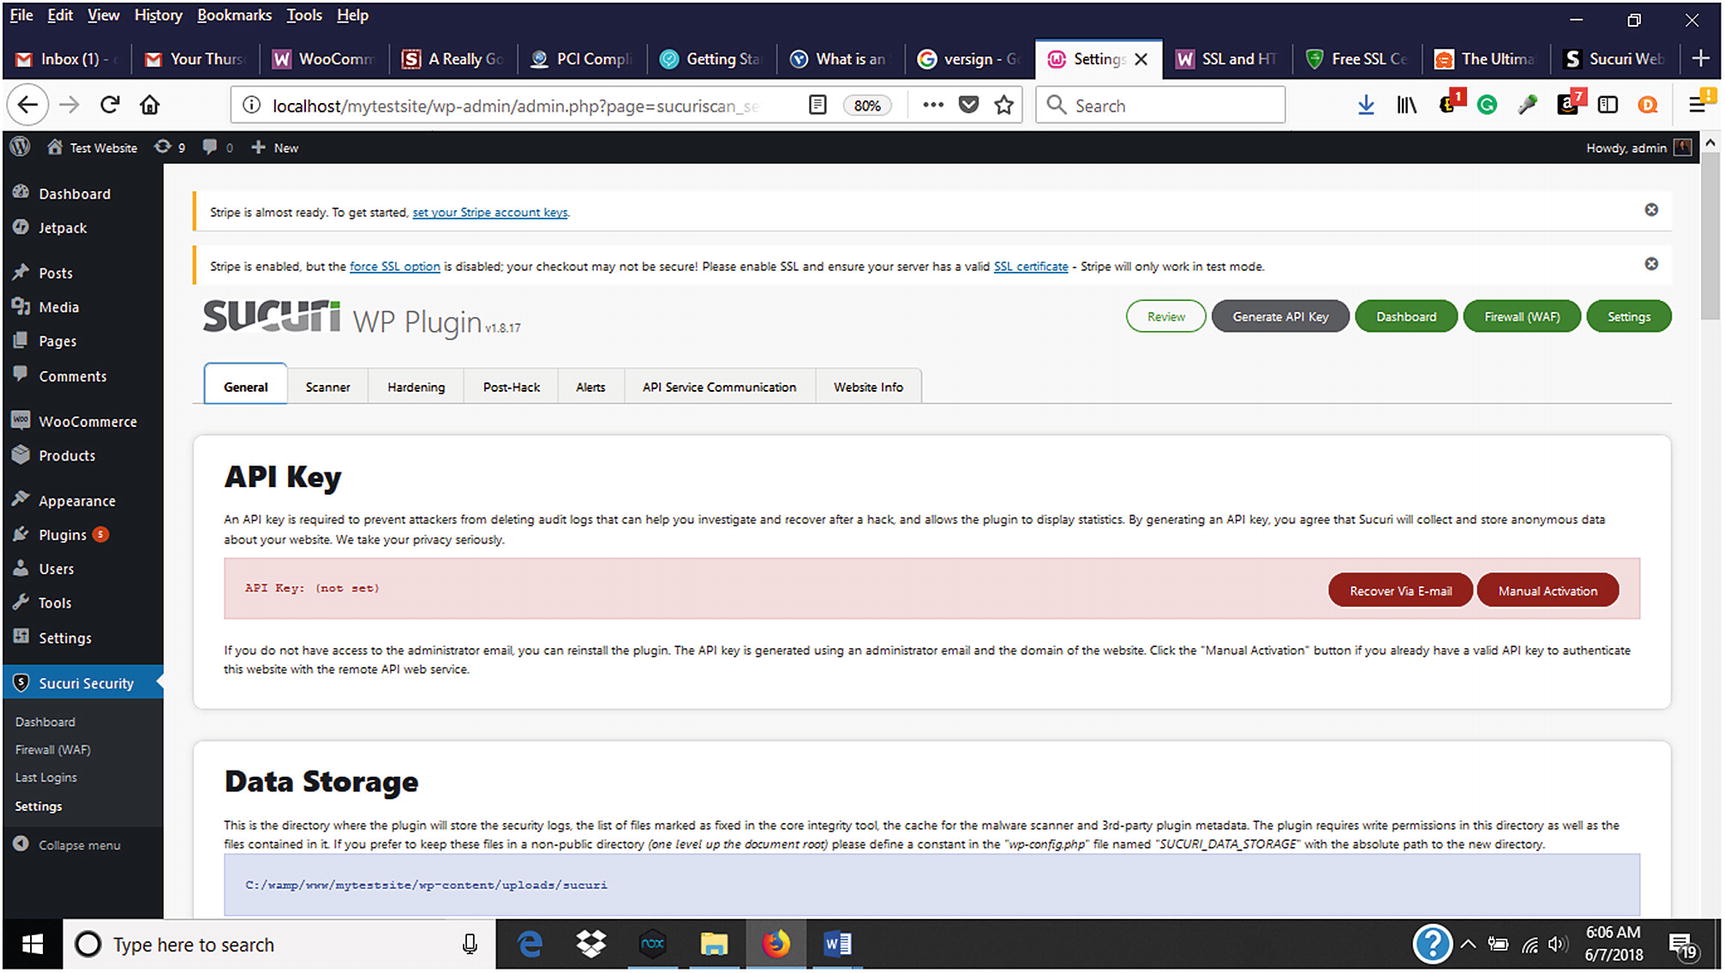This screenshot has height=973, width=1725.
Task: Follow the force SSL option link
Action: (395, 266)
